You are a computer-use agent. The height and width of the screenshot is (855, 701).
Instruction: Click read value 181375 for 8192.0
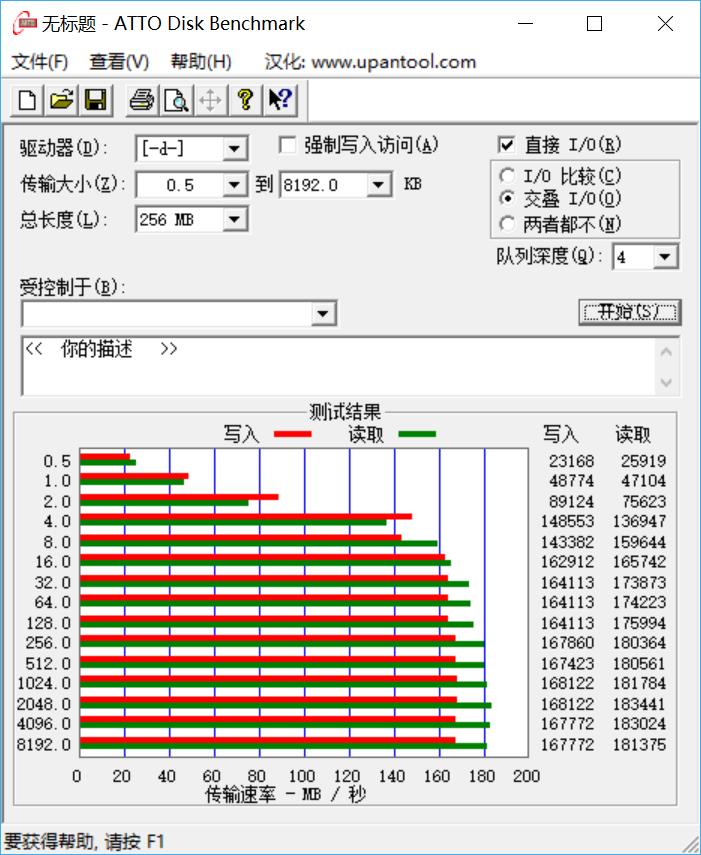pos(639,744)
